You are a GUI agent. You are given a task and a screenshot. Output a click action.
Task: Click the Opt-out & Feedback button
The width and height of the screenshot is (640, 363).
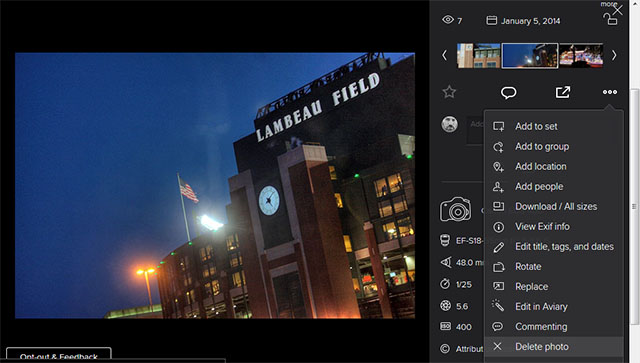pyautogui.click(x=59, y=355)
